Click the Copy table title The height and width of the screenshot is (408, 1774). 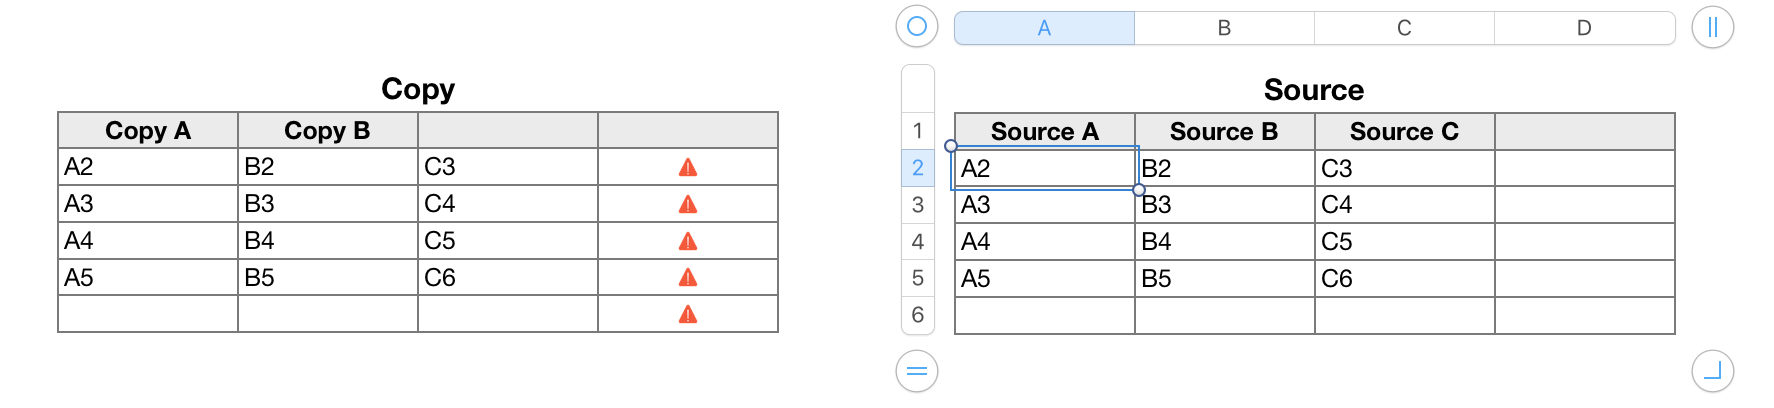coord(418,89)
